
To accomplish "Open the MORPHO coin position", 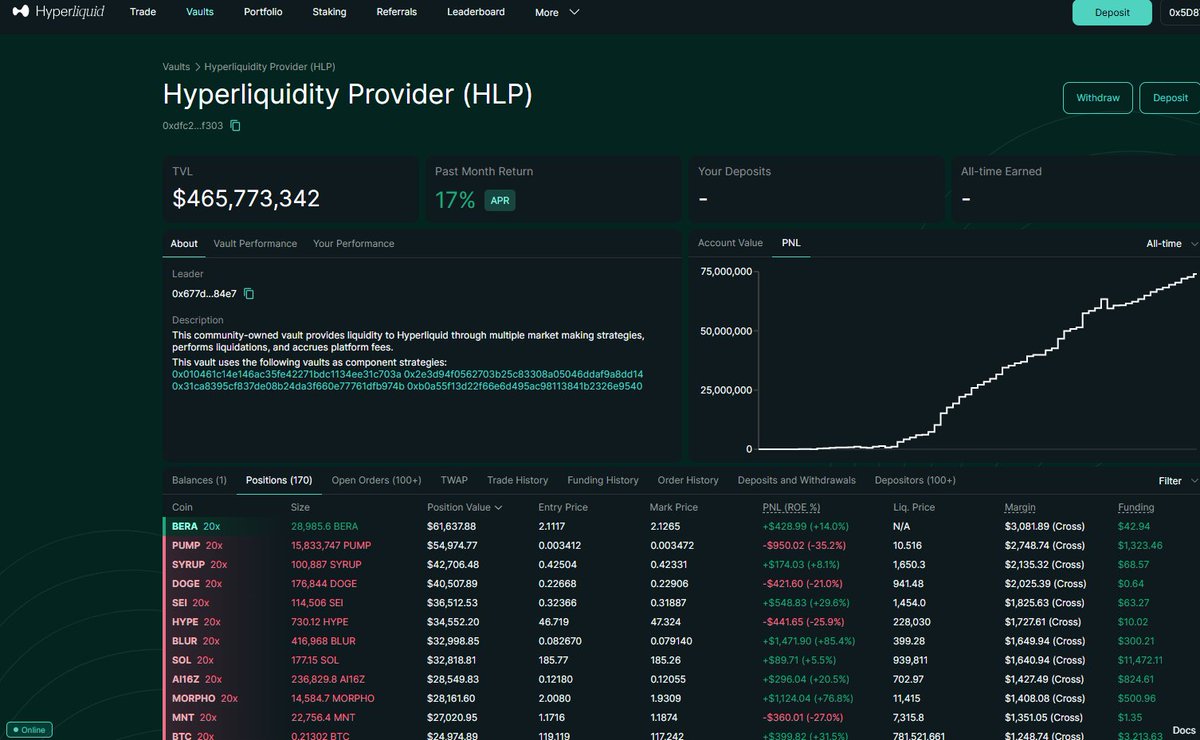I will click(193, 698).
